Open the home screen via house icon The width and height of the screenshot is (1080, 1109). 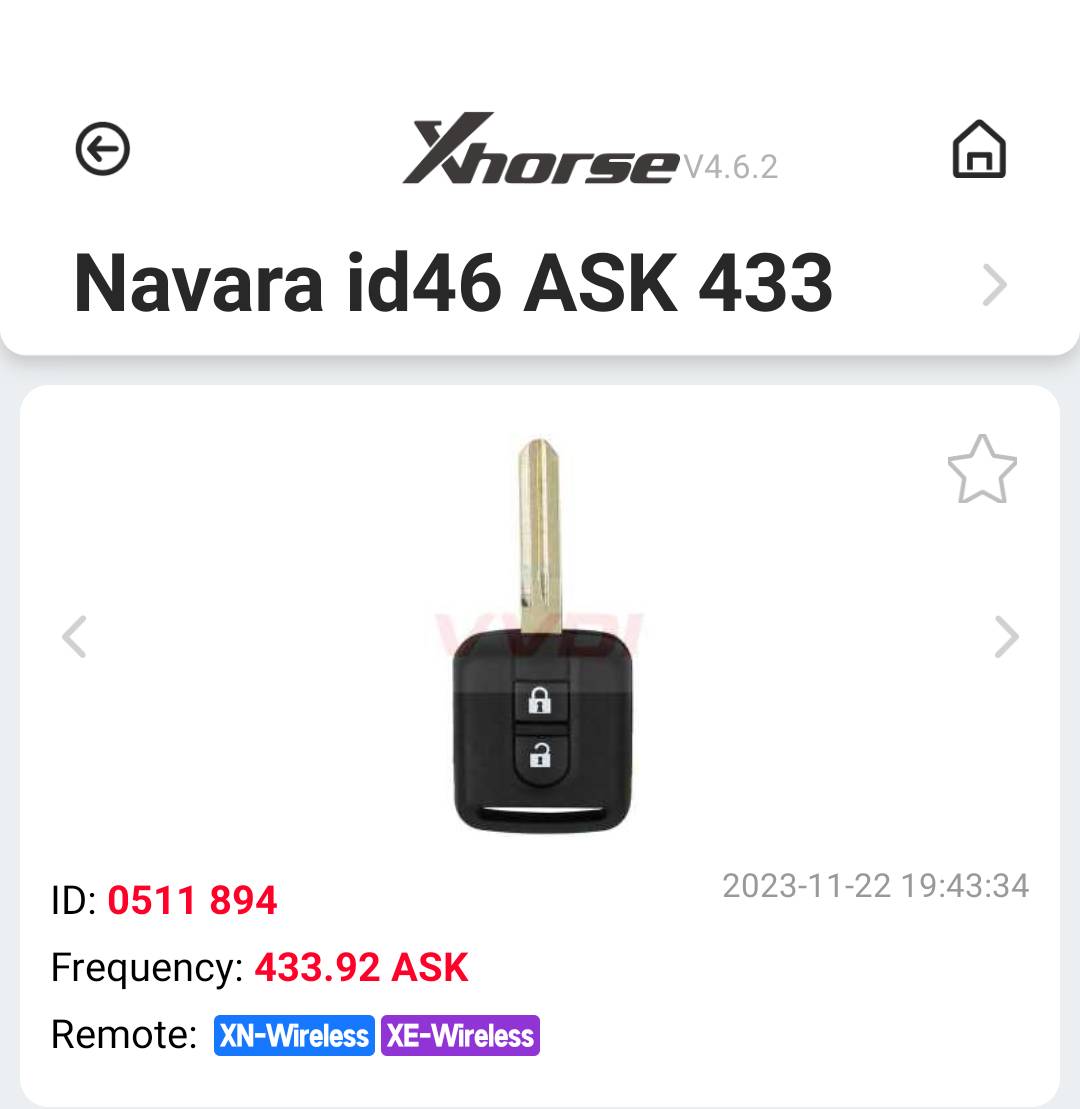click(979, 149)
